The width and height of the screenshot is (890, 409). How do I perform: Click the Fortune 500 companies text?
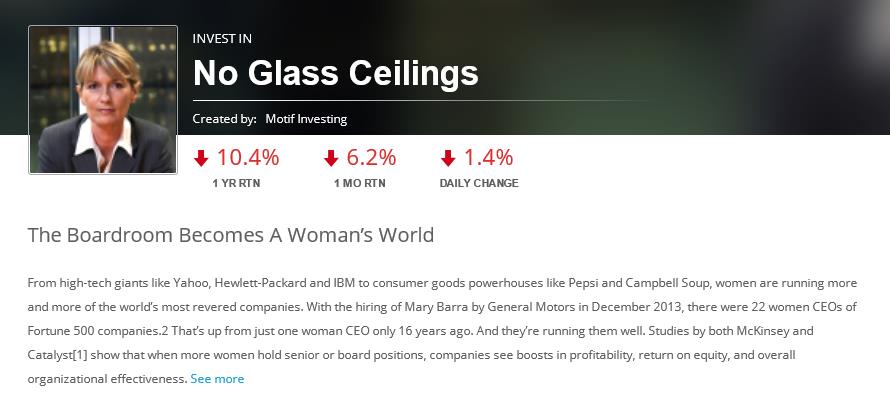89,331
